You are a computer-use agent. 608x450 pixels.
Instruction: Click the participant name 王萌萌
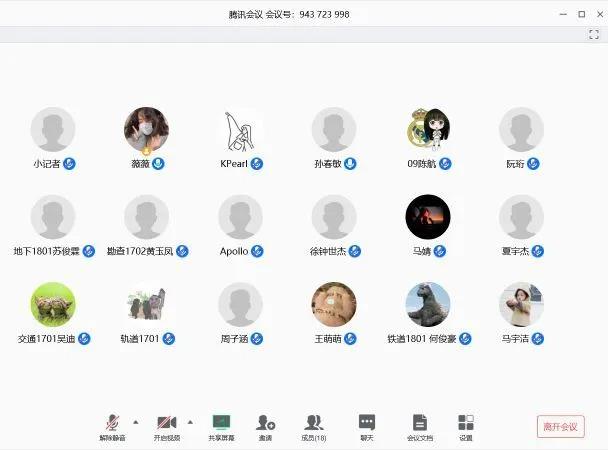click(328, 339)
